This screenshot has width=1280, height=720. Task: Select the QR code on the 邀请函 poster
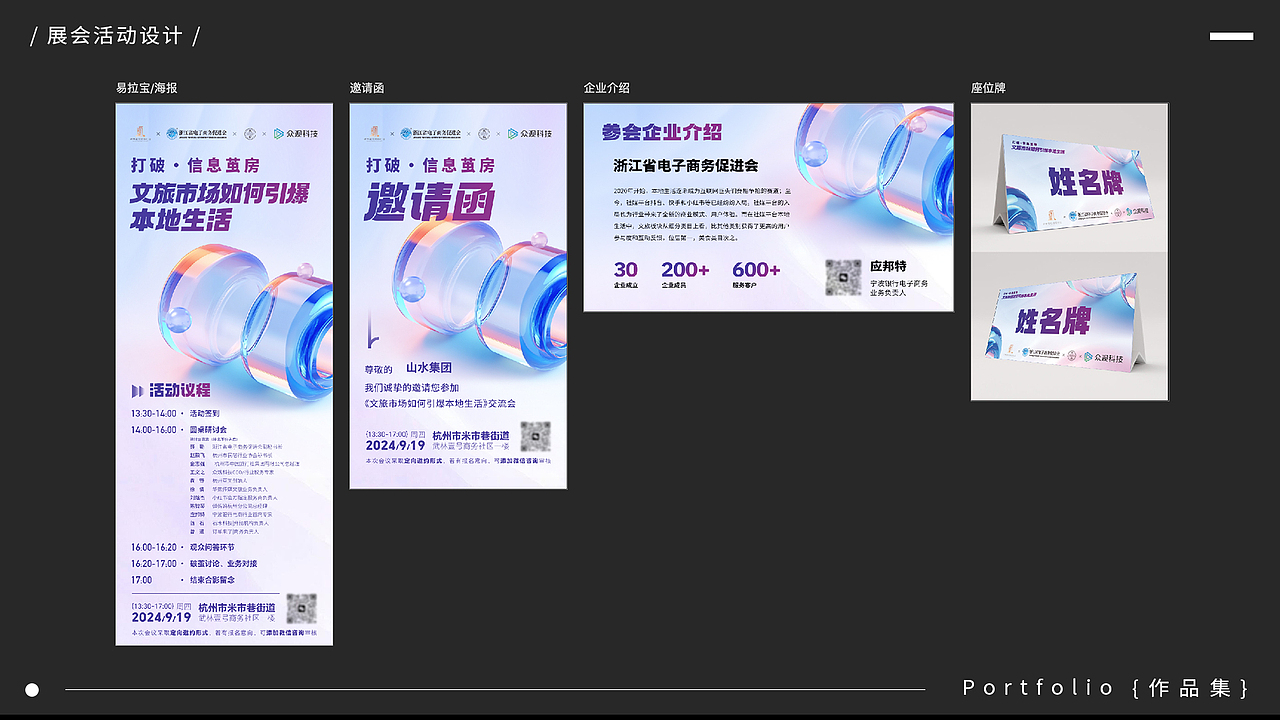pyautogui.click(x=537, y=437)
